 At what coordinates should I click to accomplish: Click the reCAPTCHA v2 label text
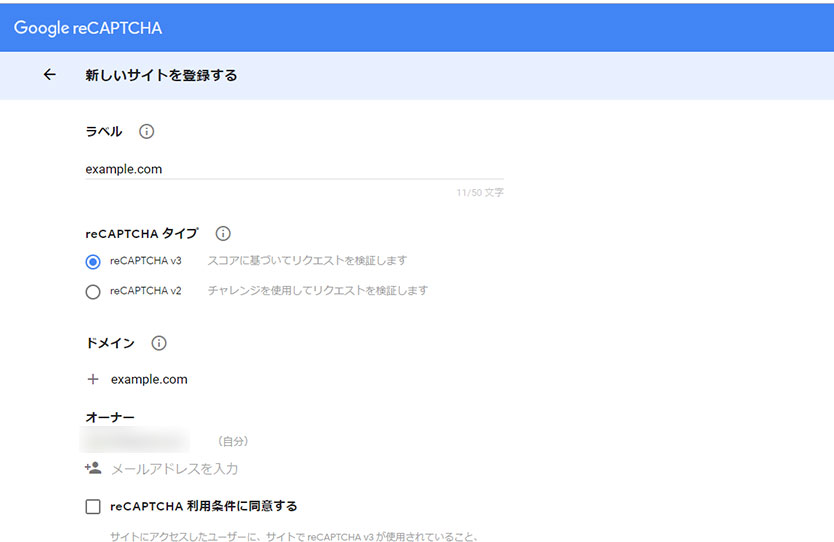[x=146, y=290]
